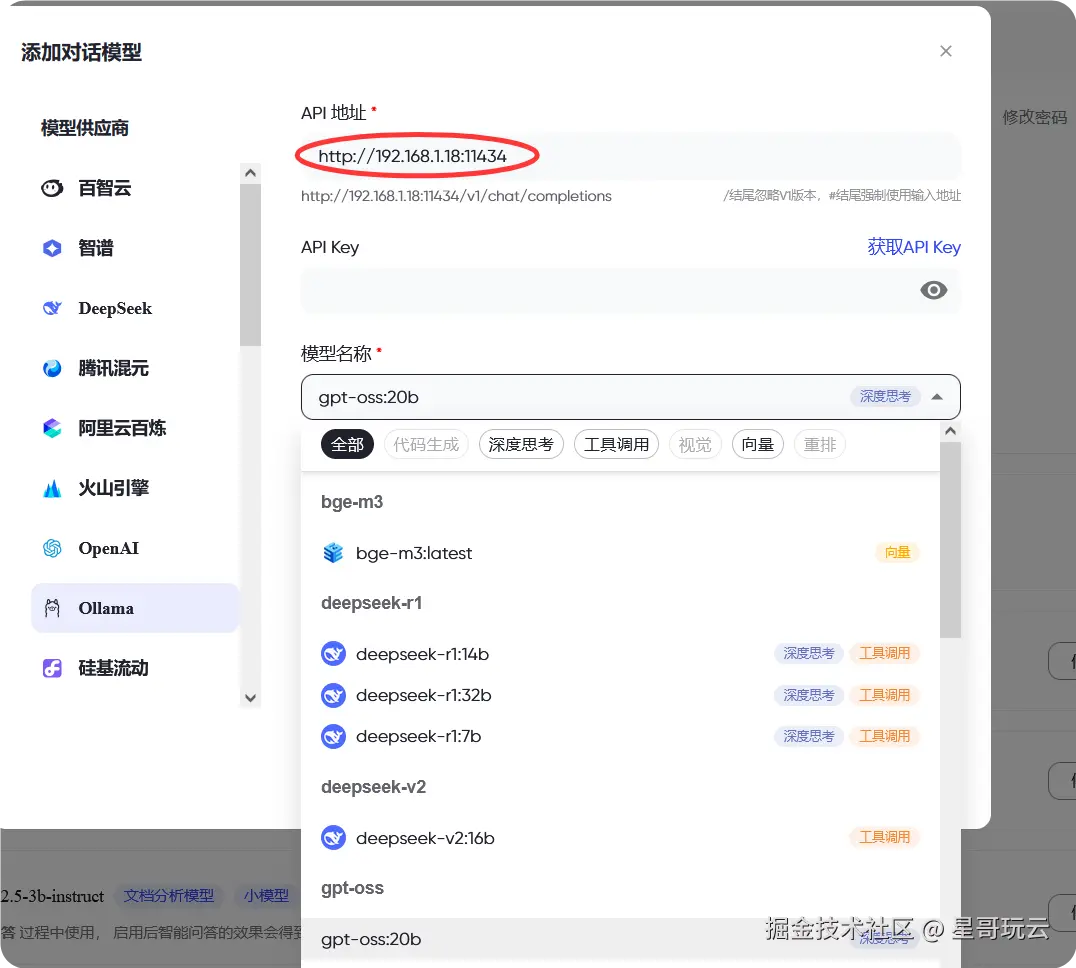Click the deepseek-r1:32b model icon
1076x968 pixels.
point(334,696)
